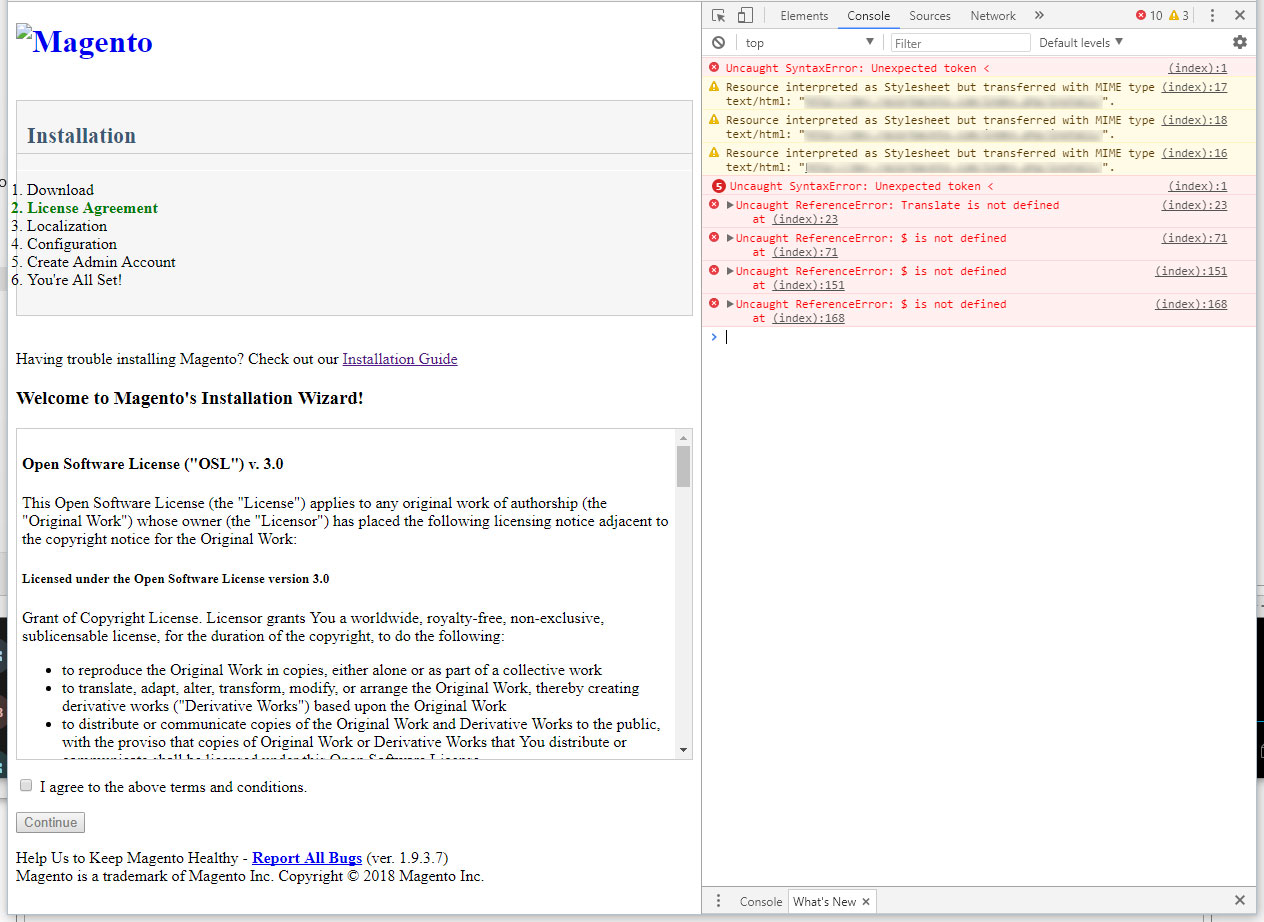Expand the first '$ is not defined' error
Screen dimensions: 1264x922
(x=729, y=237)
